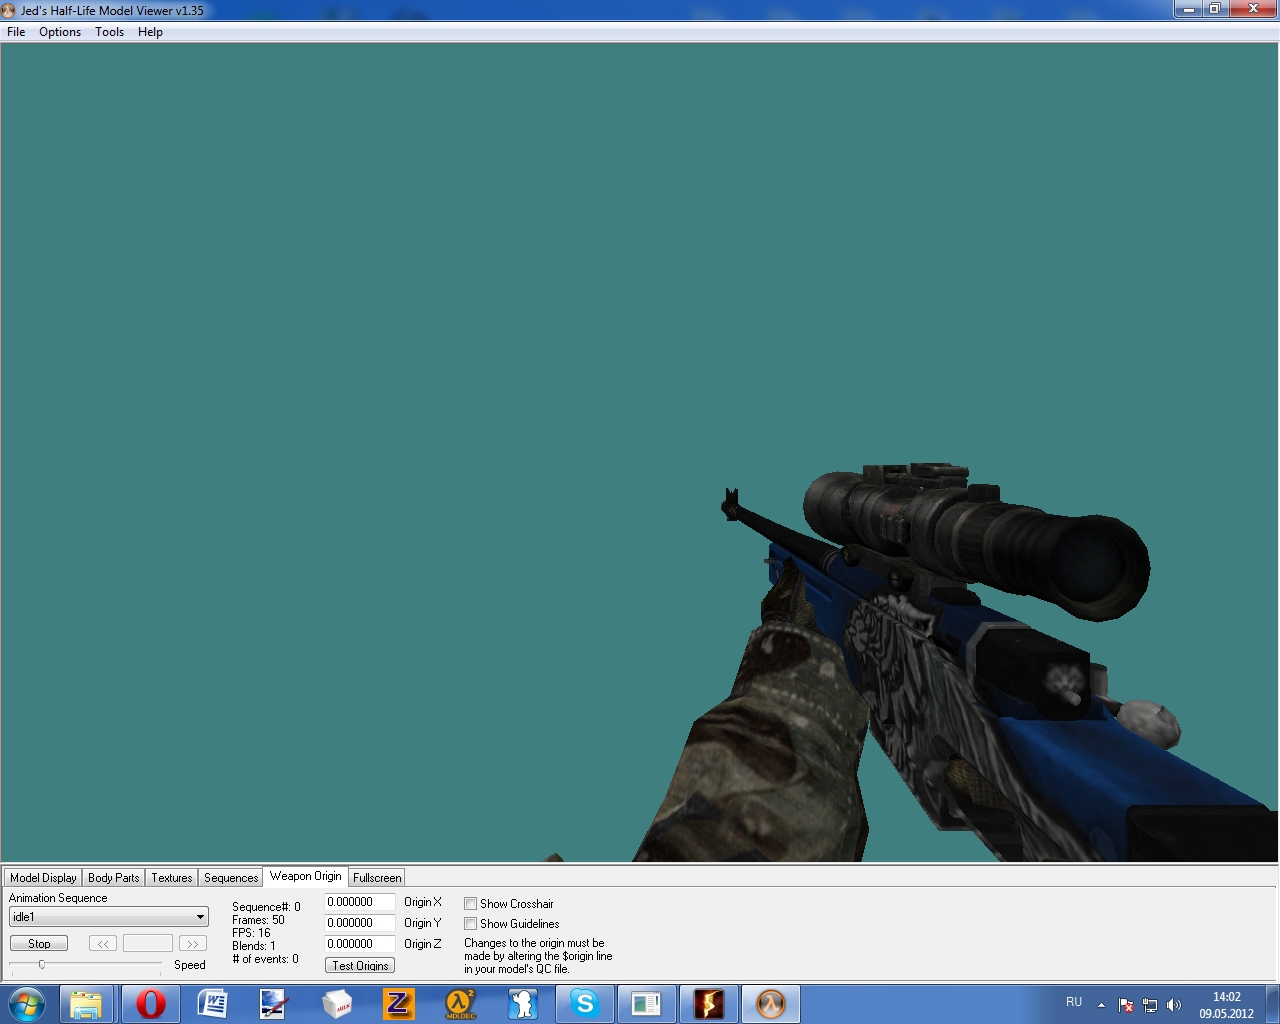Switch the RU input language indicator
The height and width of the screenshot is (1024, 1280).
1074,1002
